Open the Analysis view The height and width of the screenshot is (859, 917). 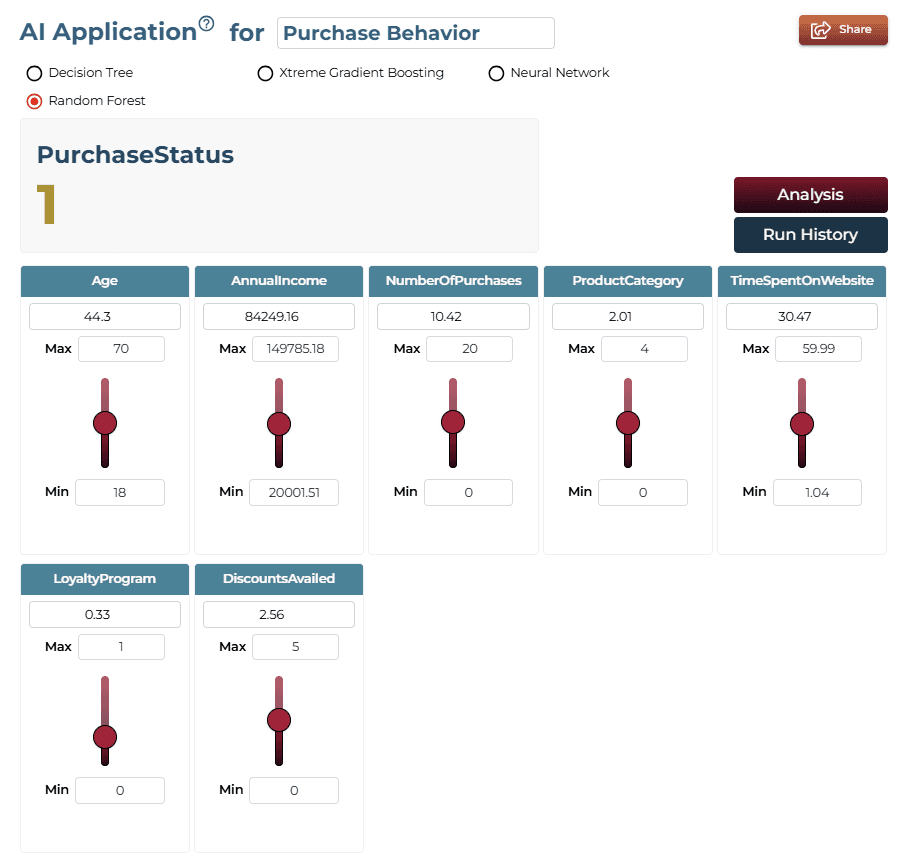point(811,195)
